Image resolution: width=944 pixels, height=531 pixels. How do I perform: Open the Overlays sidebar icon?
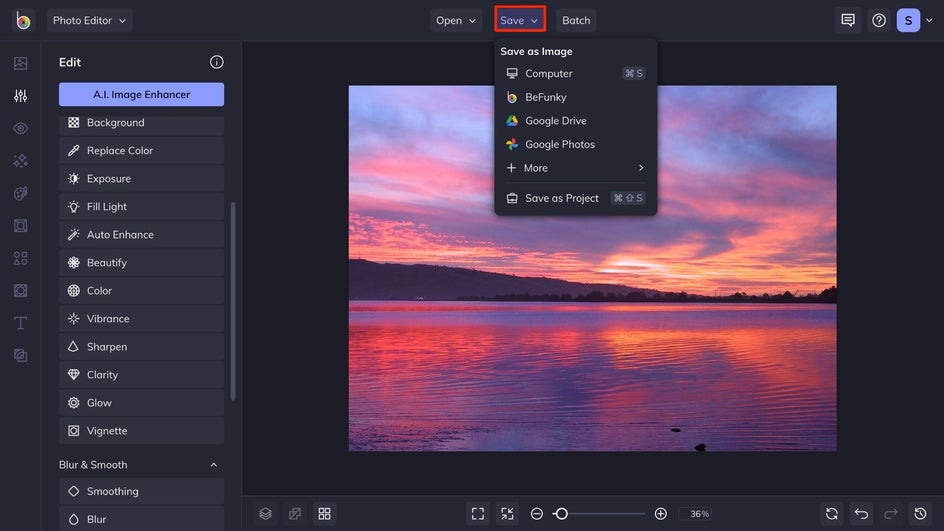(20, 291)
